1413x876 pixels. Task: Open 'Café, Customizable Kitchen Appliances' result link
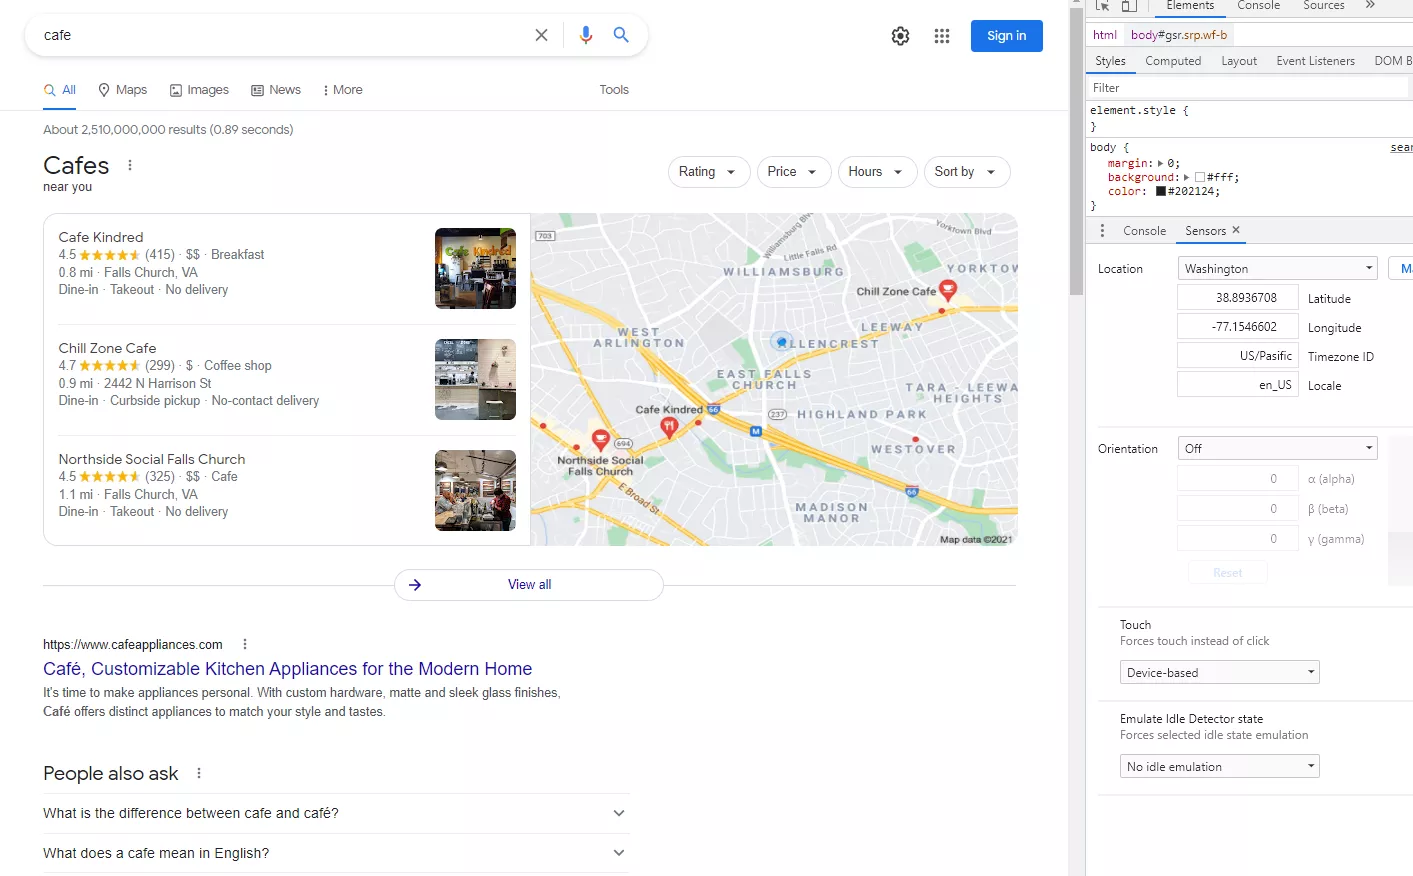pos(288,669)
